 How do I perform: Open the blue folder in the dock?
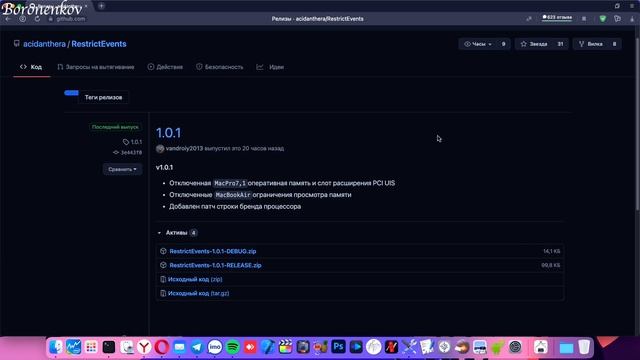566,348
